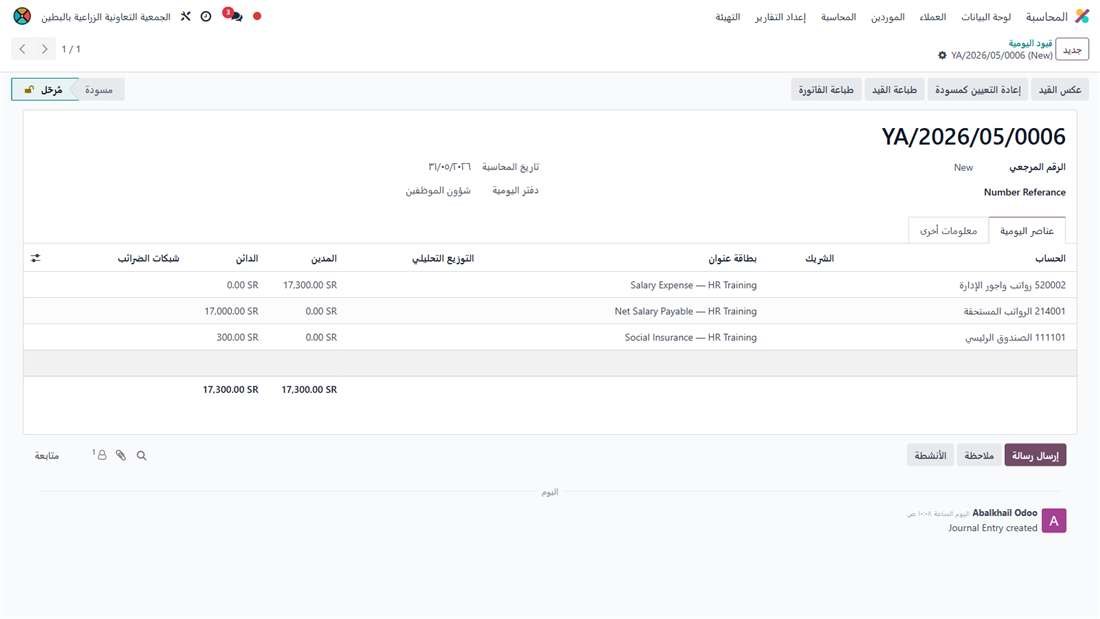Select مسودة draft status stage

(99, 90)
